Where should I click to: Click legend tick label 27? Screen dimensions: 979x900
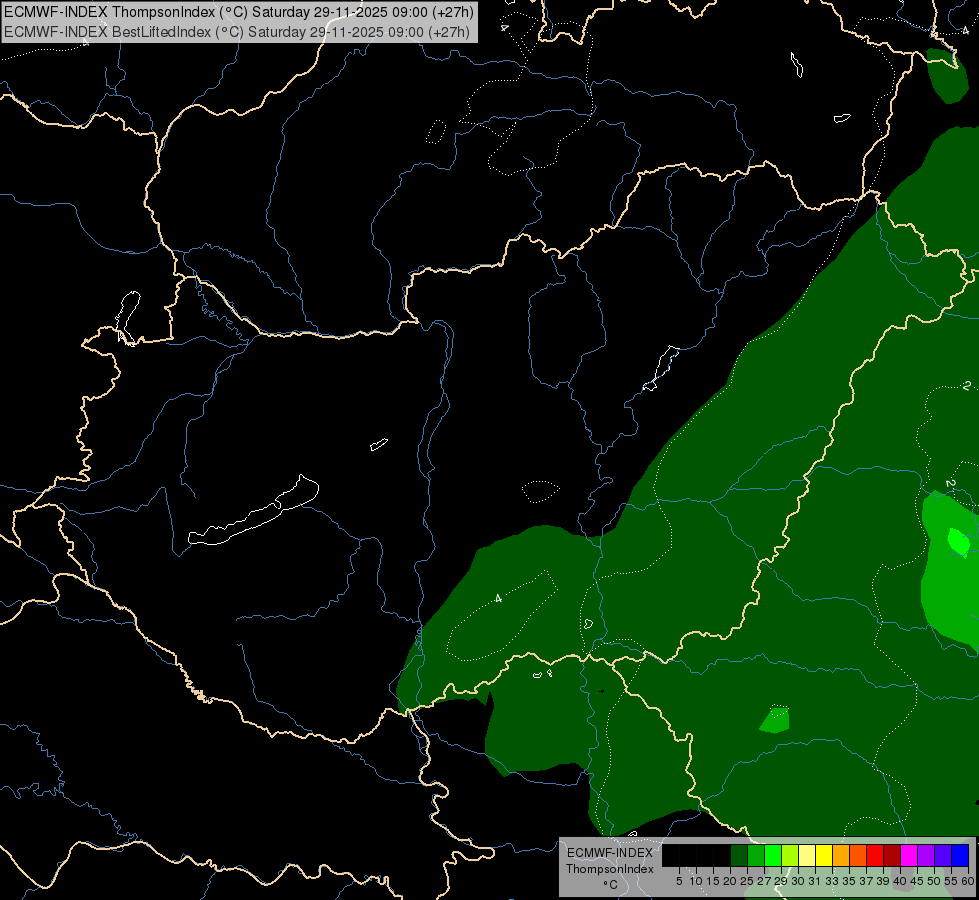pos(764,881)
